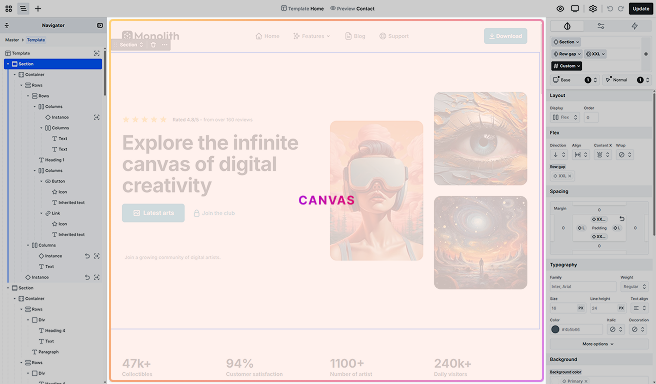Screen dimensions: 656x384
Task: Open the Preview Contact selector
Action: click(x=352, y=8)
